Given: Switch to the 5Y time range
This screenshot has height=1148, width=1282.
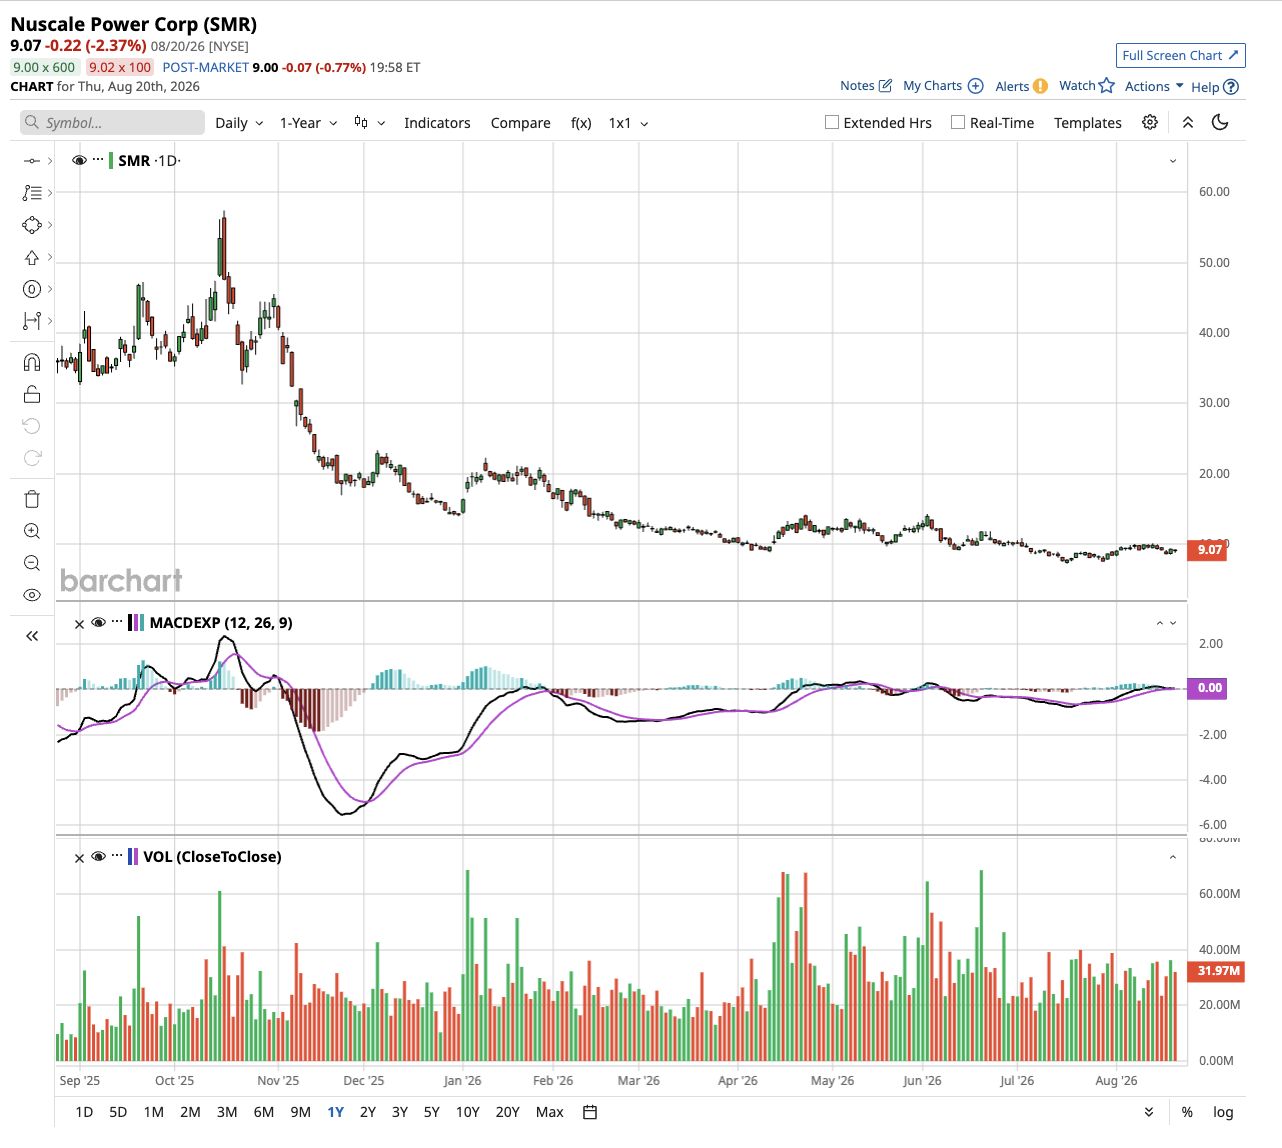Looking at the screenshot, I should (x=432, y=1112).
